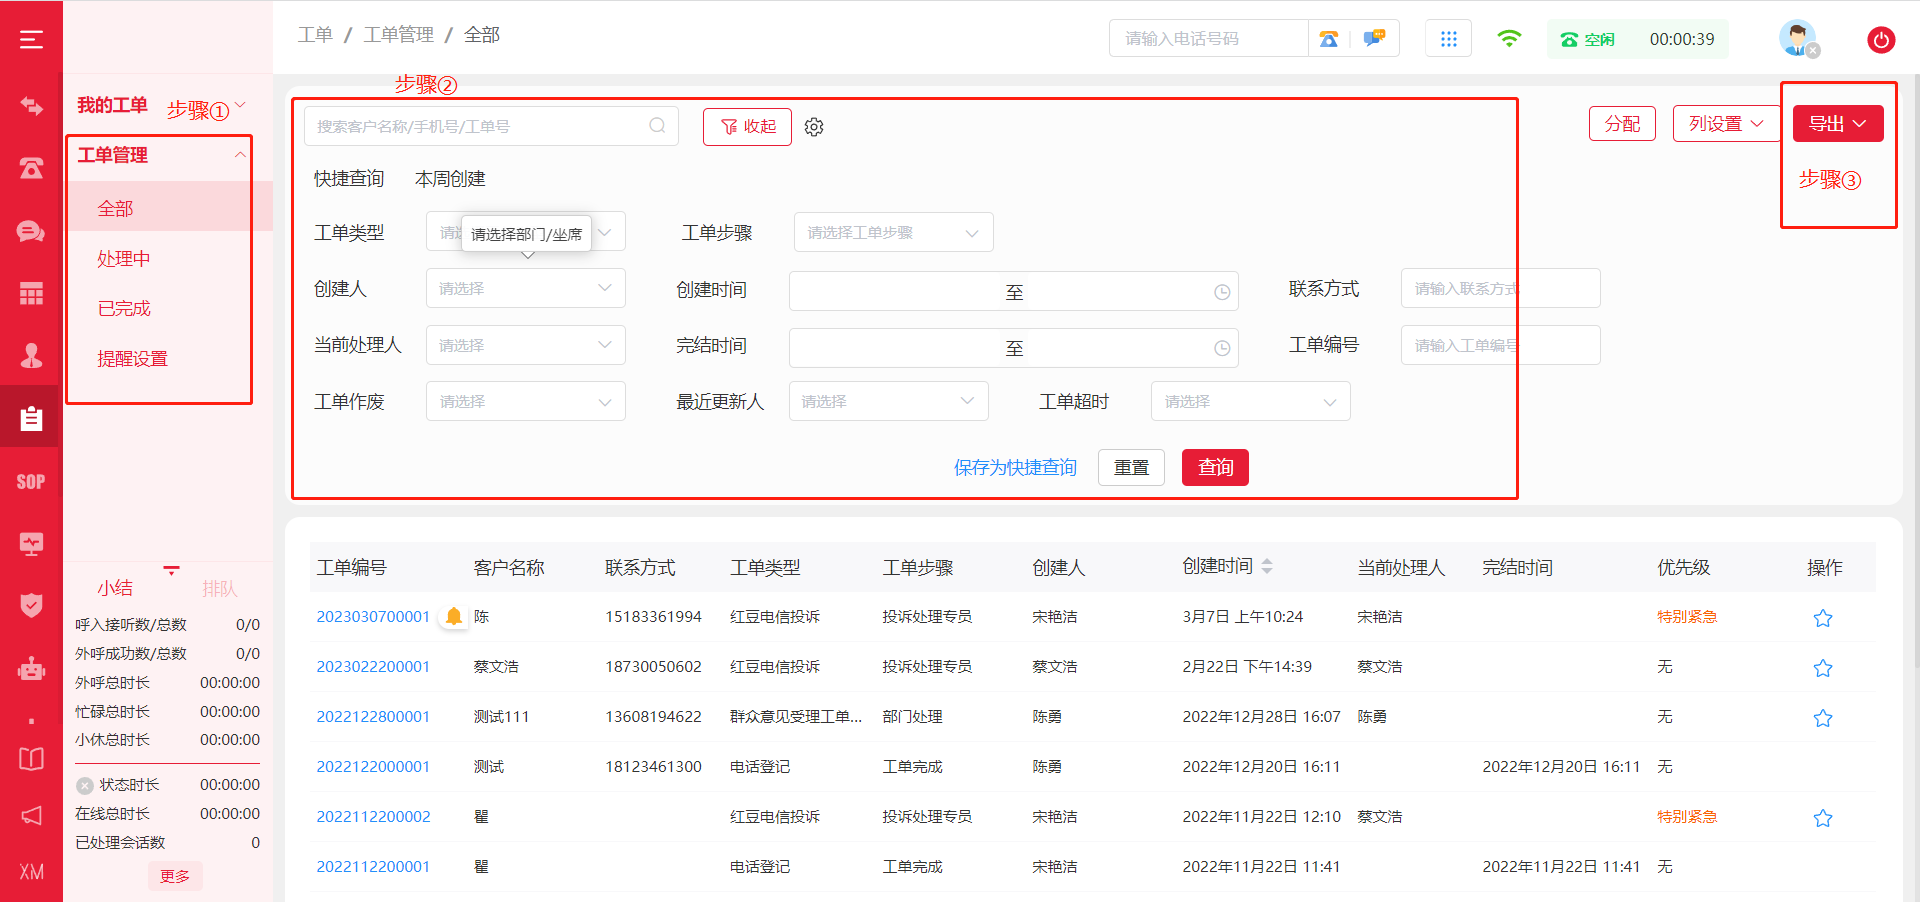Image resolution: width=1920 pixels, height=902 pixels.
Task: Switch to the 小结 tab
Action: [x=115, y=588]
